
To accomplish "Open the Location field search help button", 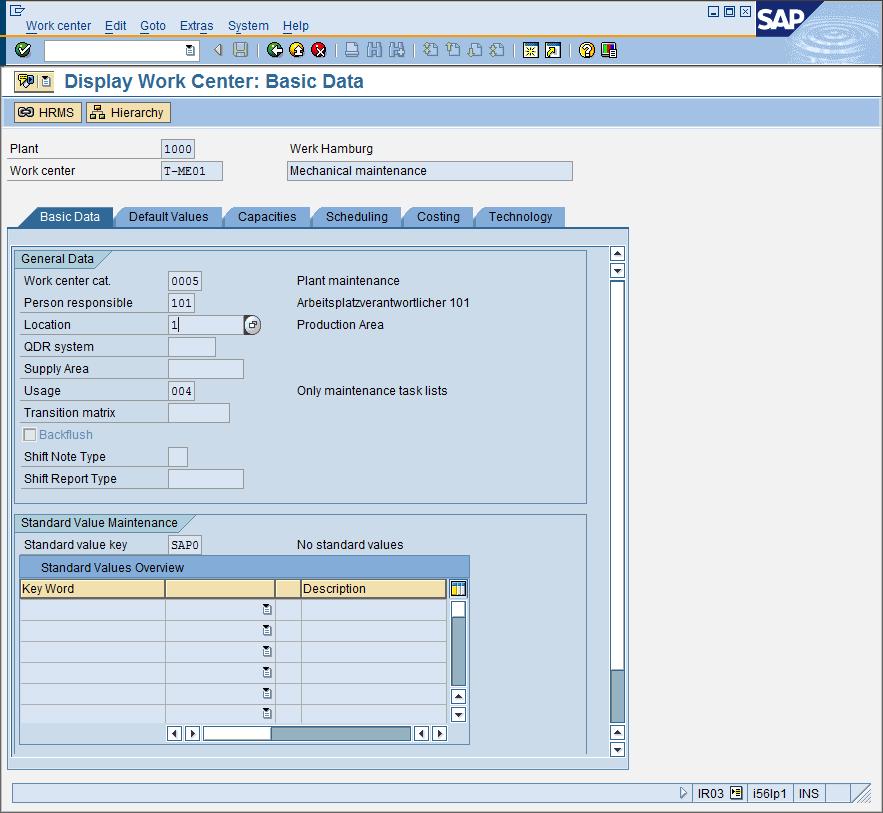I will tap(252, 325).
